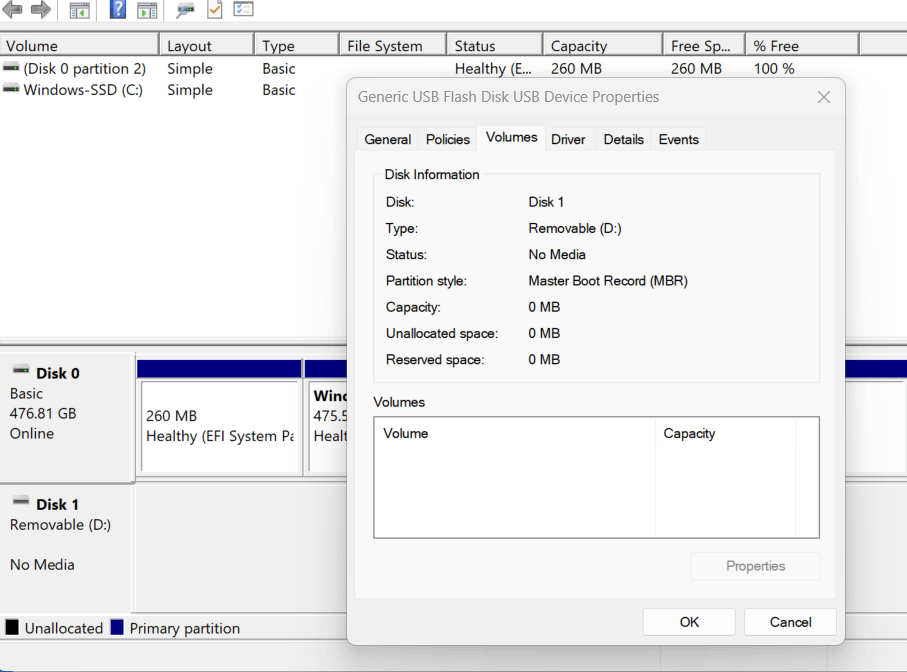This screenshot has height=672, width=907.
Task: Switch to the Policies tab
Action: click(448, 139)
